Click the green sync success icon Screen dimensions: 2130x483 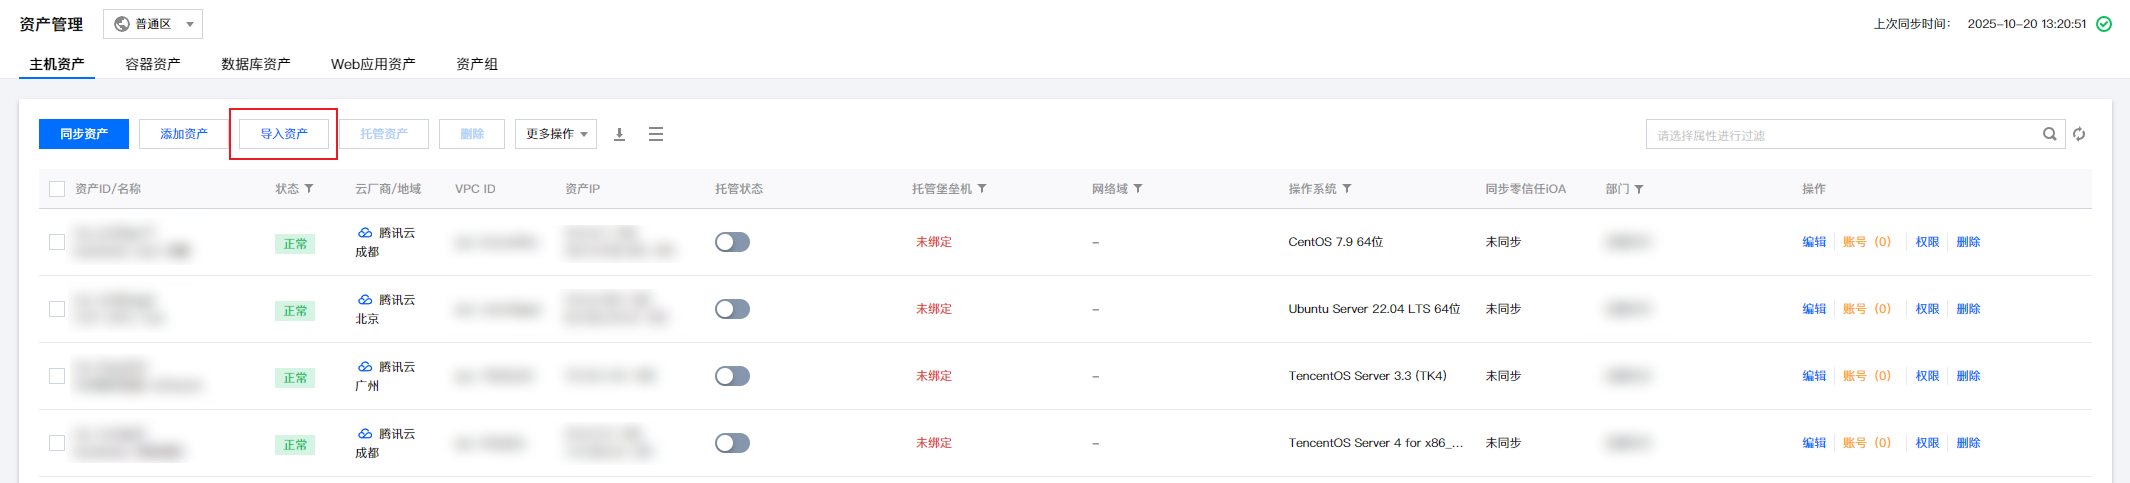2104,24
